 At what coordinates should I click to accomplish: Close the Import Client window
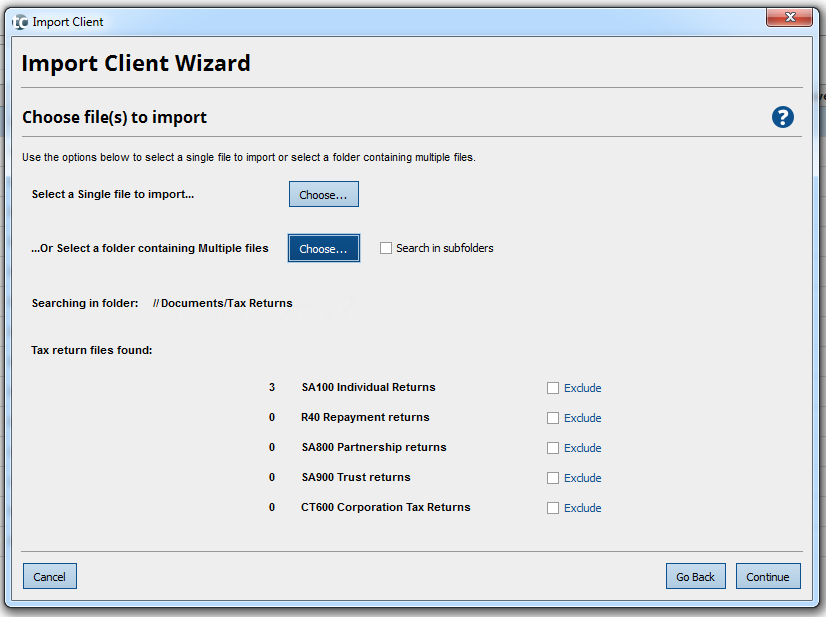[788, 18]
